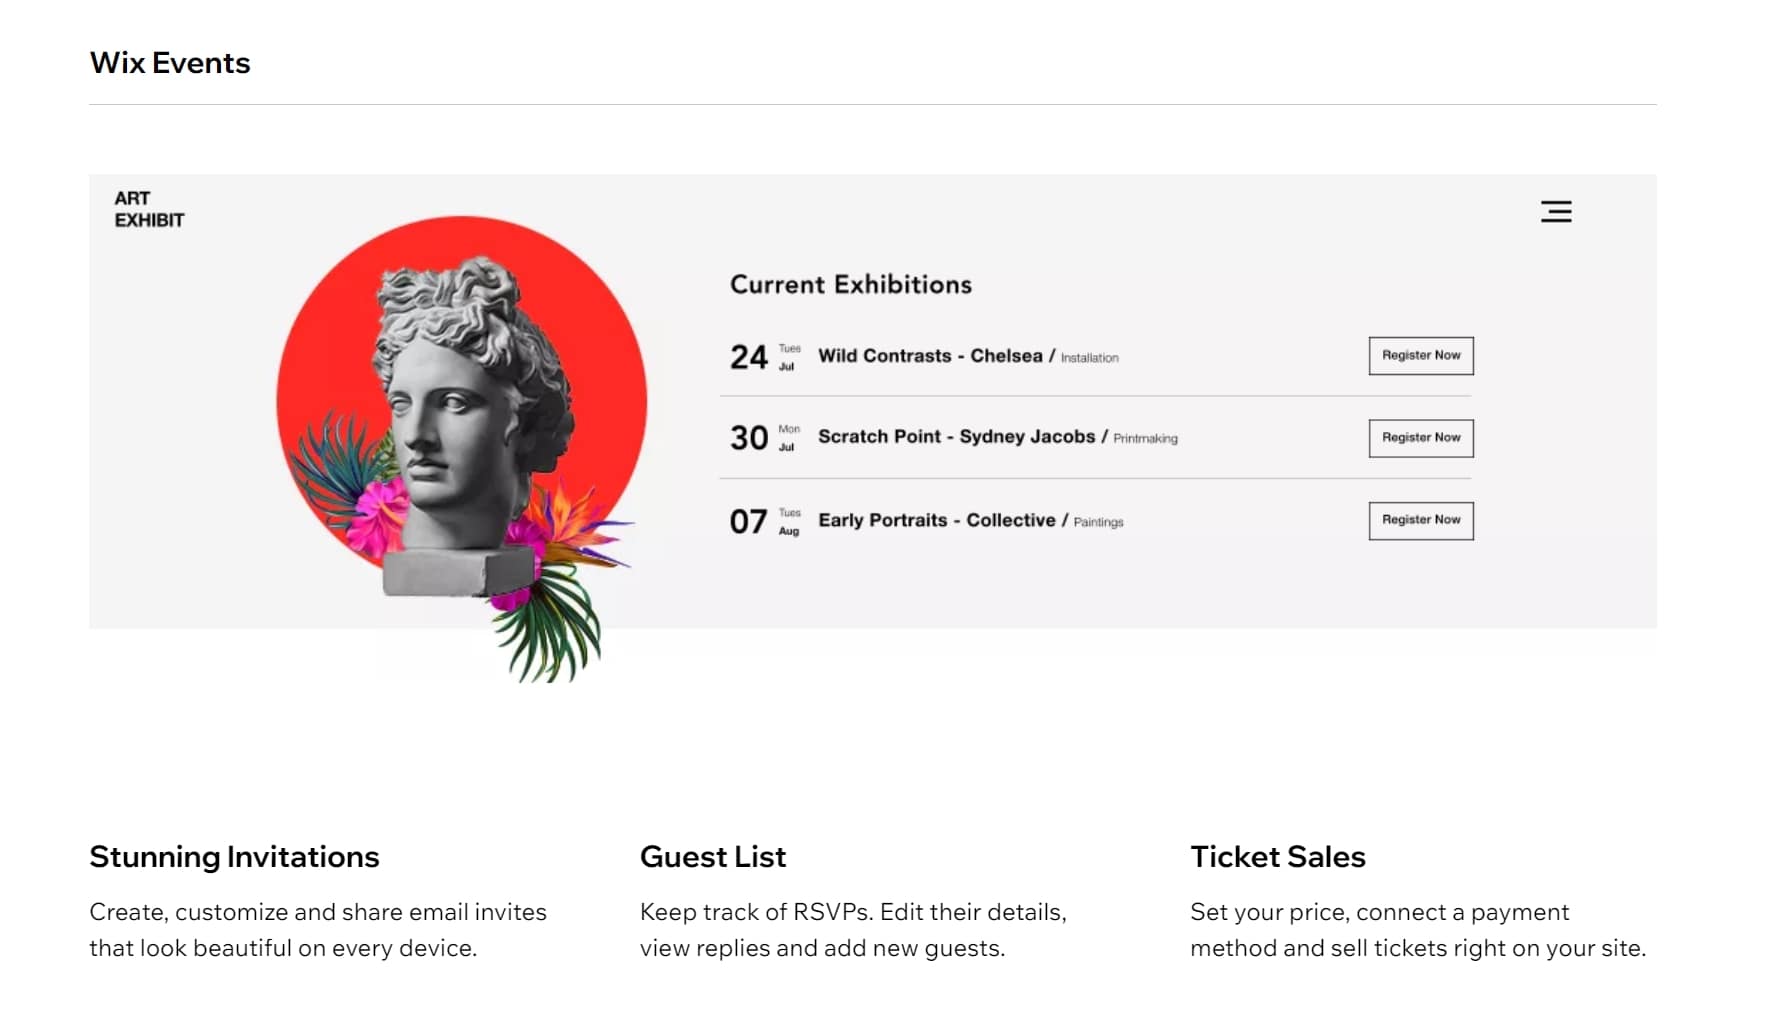
Task: Click the Current Exhibitions heading
Action: [851, 284]
